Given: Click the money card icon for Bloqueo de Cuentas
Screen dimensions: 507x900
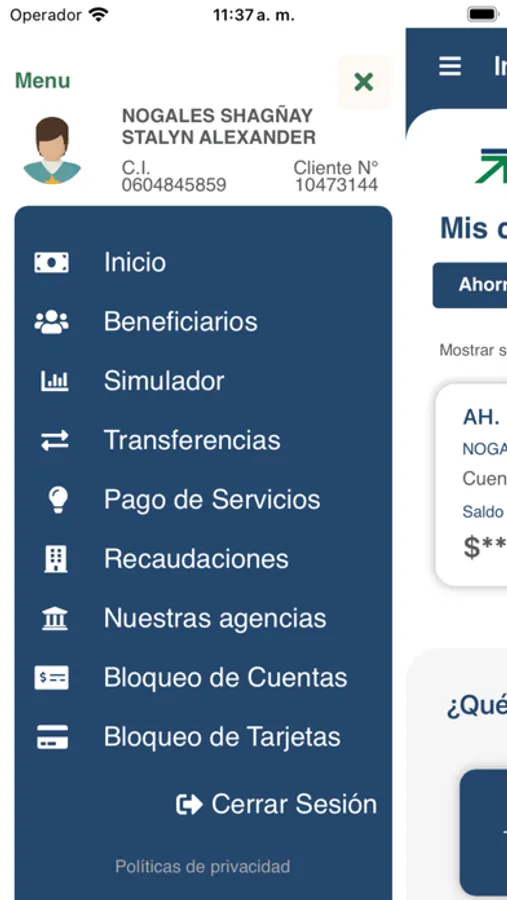Looking at the screenshot, I should 52,678.
